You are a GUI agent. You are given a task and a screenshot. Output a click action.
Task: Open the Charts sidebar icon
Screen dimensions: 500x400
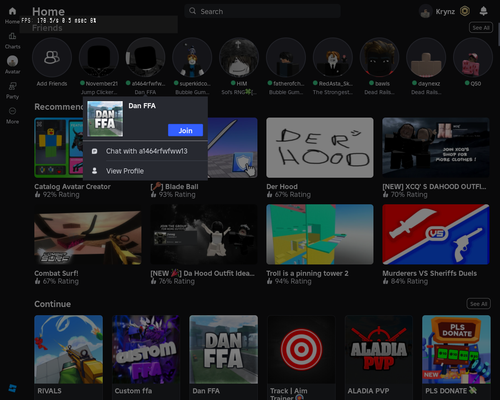click(12, 36)
